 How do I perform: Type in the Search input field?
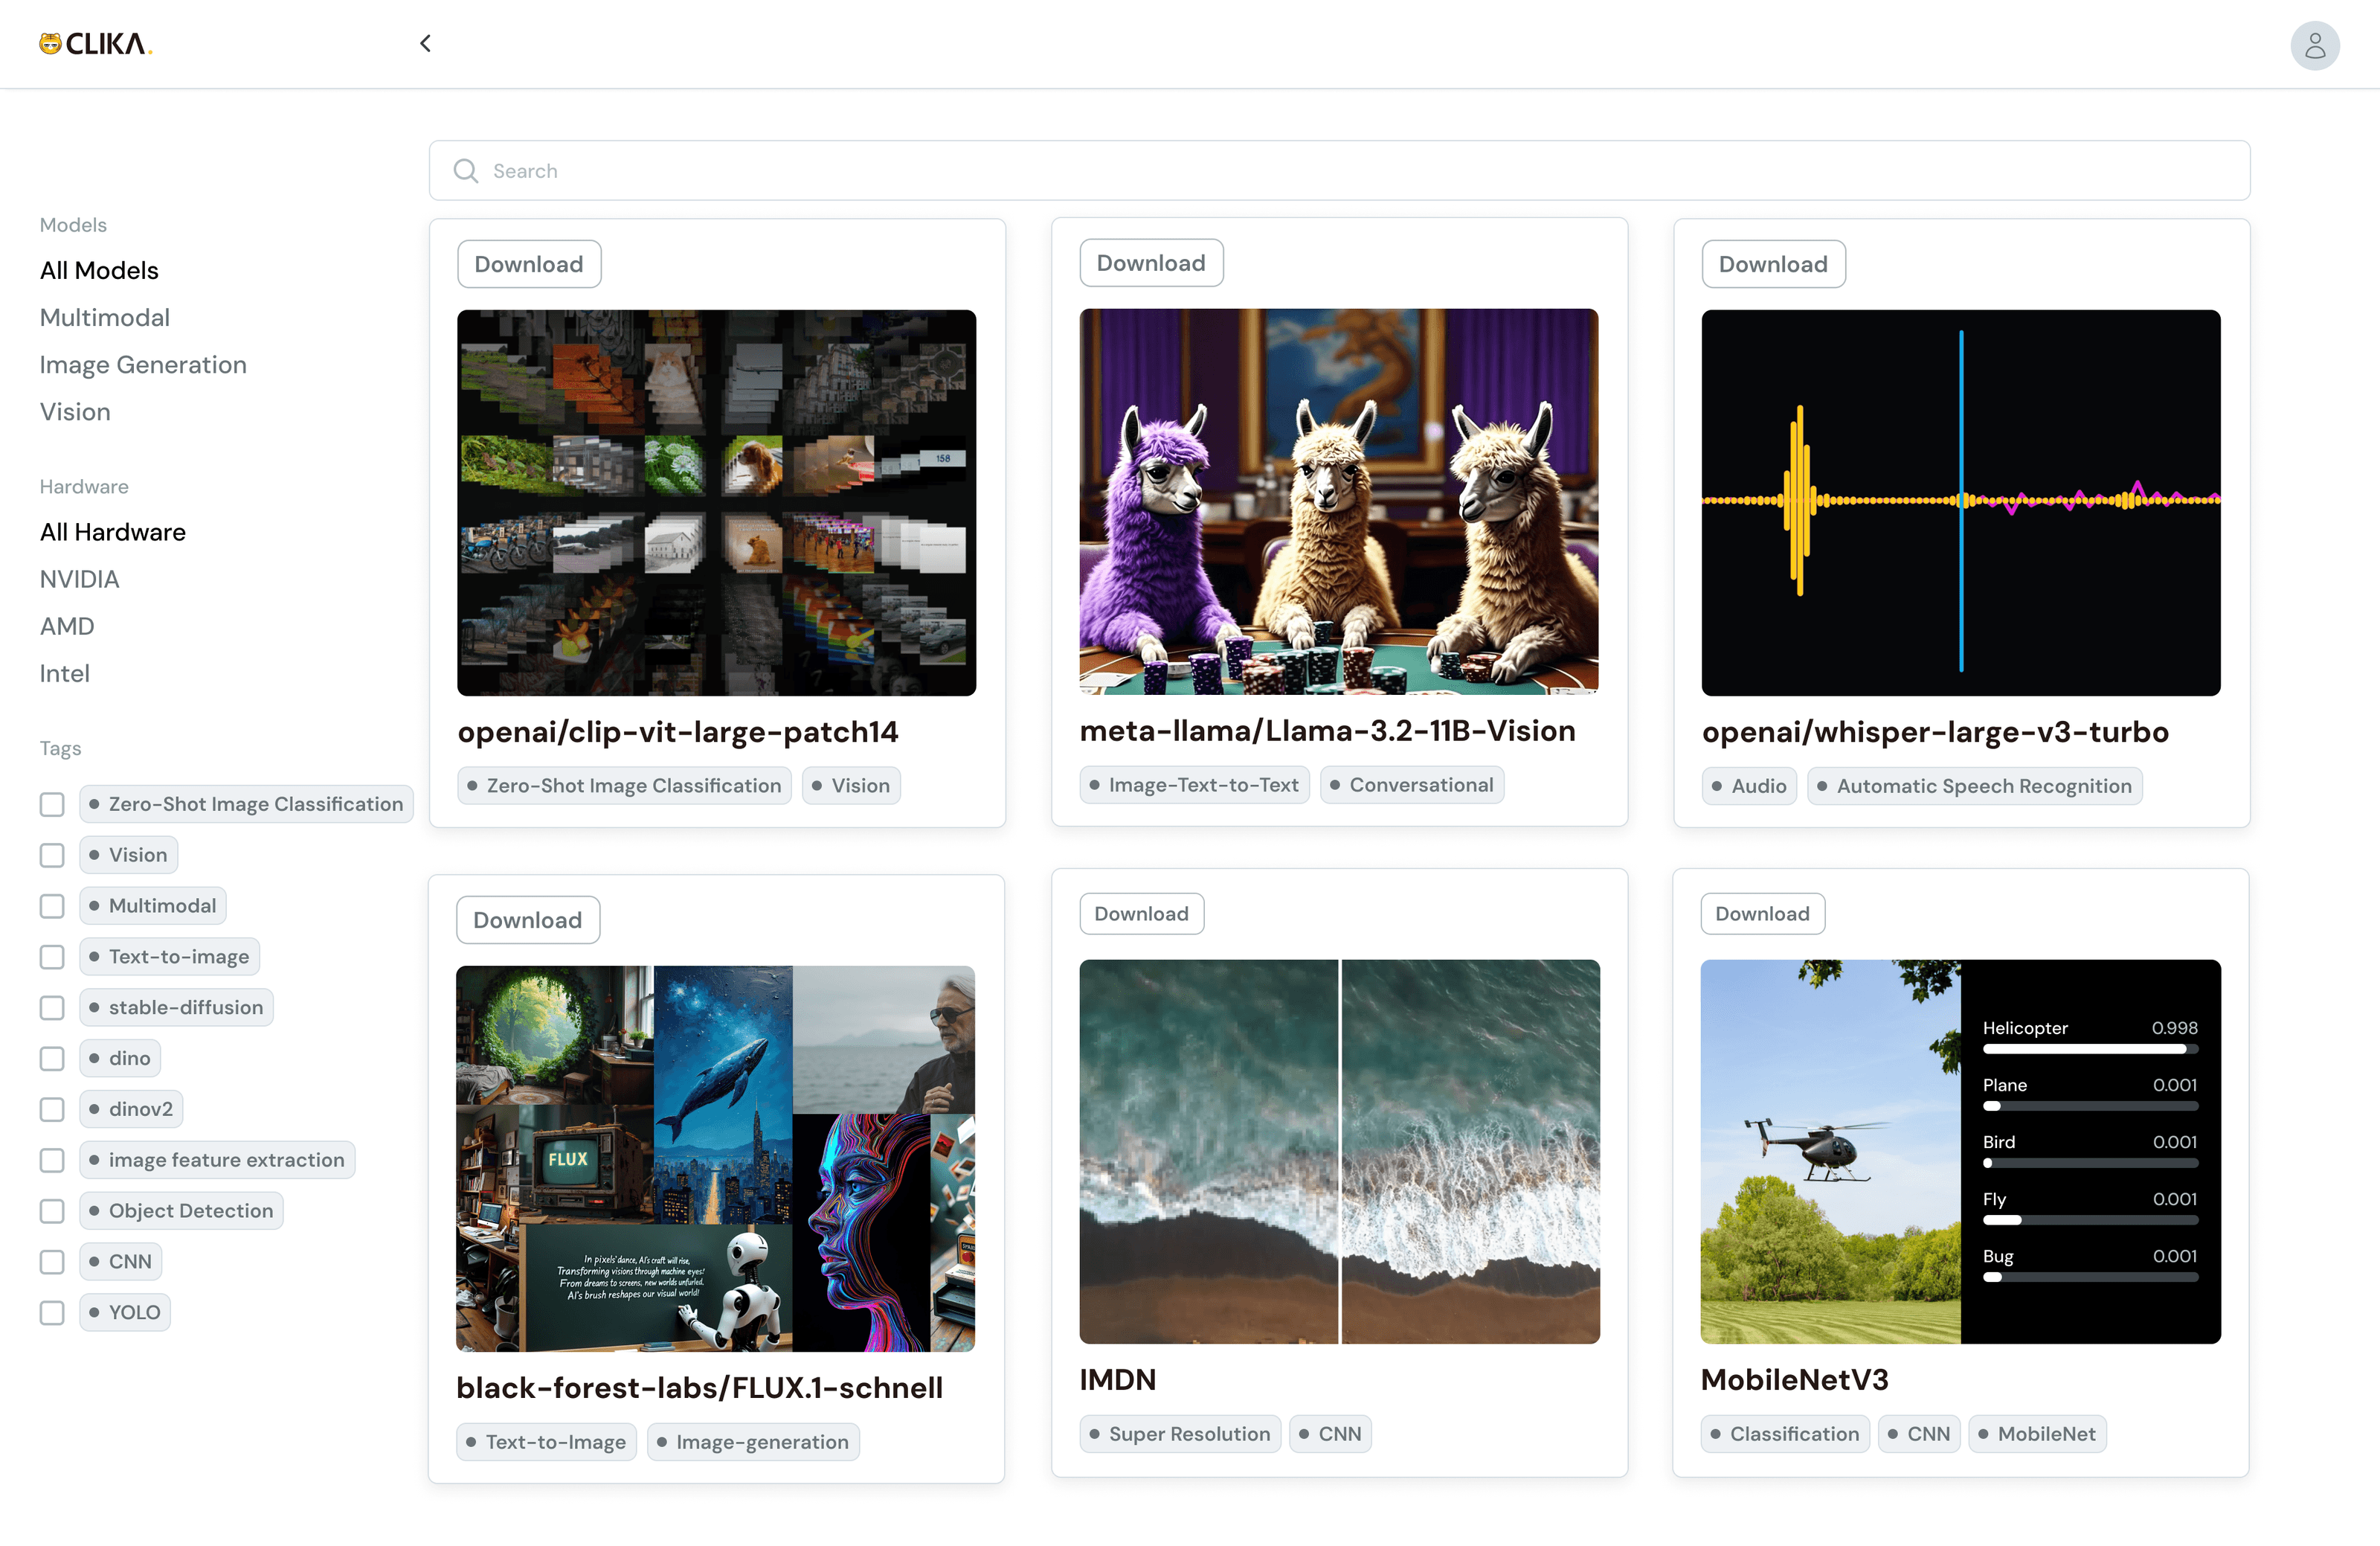[x=1340, y=171]
